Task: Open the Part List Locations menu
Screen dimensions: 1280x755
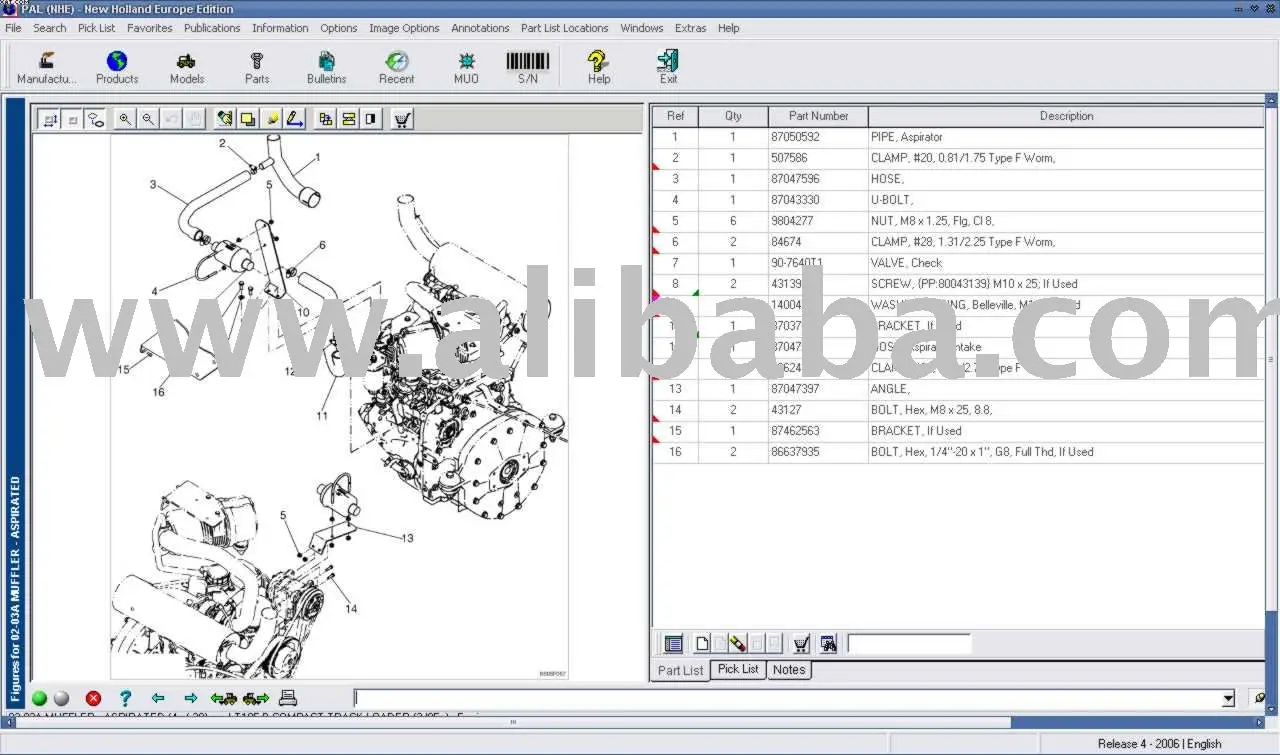Action: (x=564, y=28)
